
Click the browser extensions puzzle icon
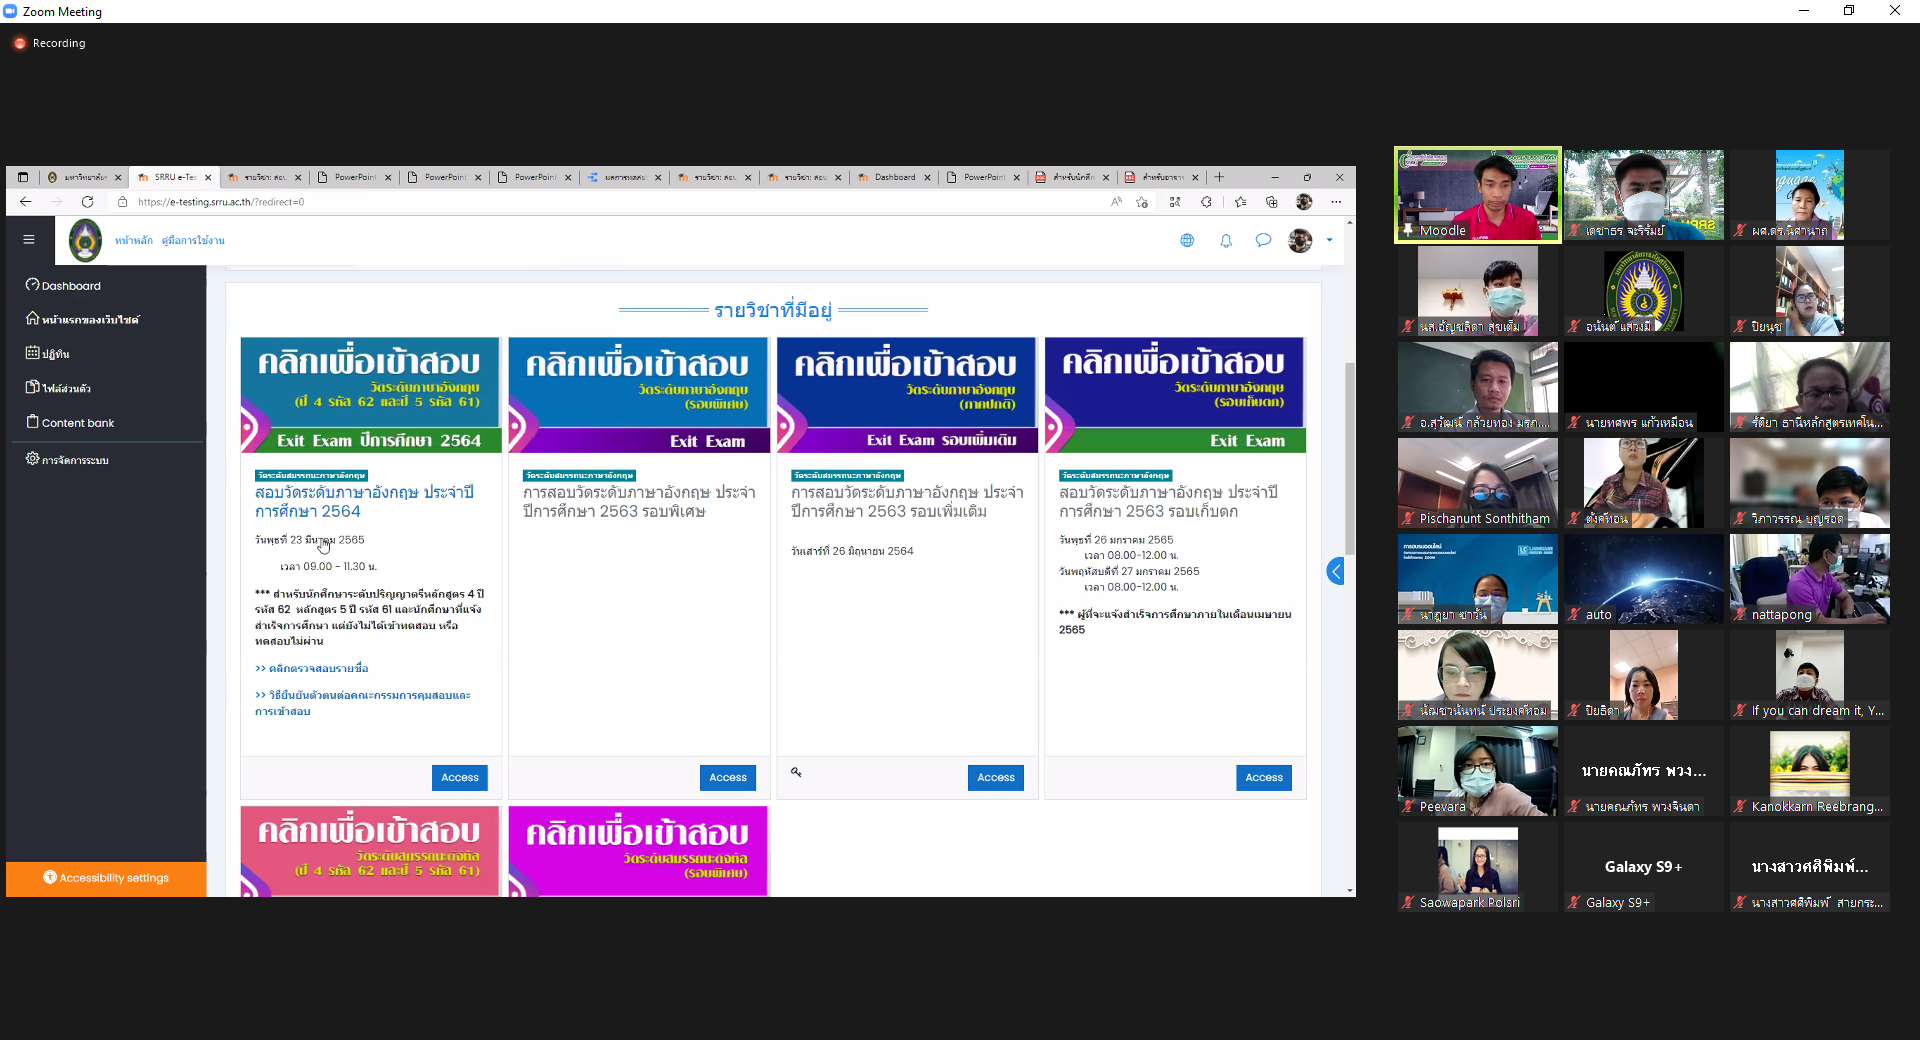(x=1206, y=202)
